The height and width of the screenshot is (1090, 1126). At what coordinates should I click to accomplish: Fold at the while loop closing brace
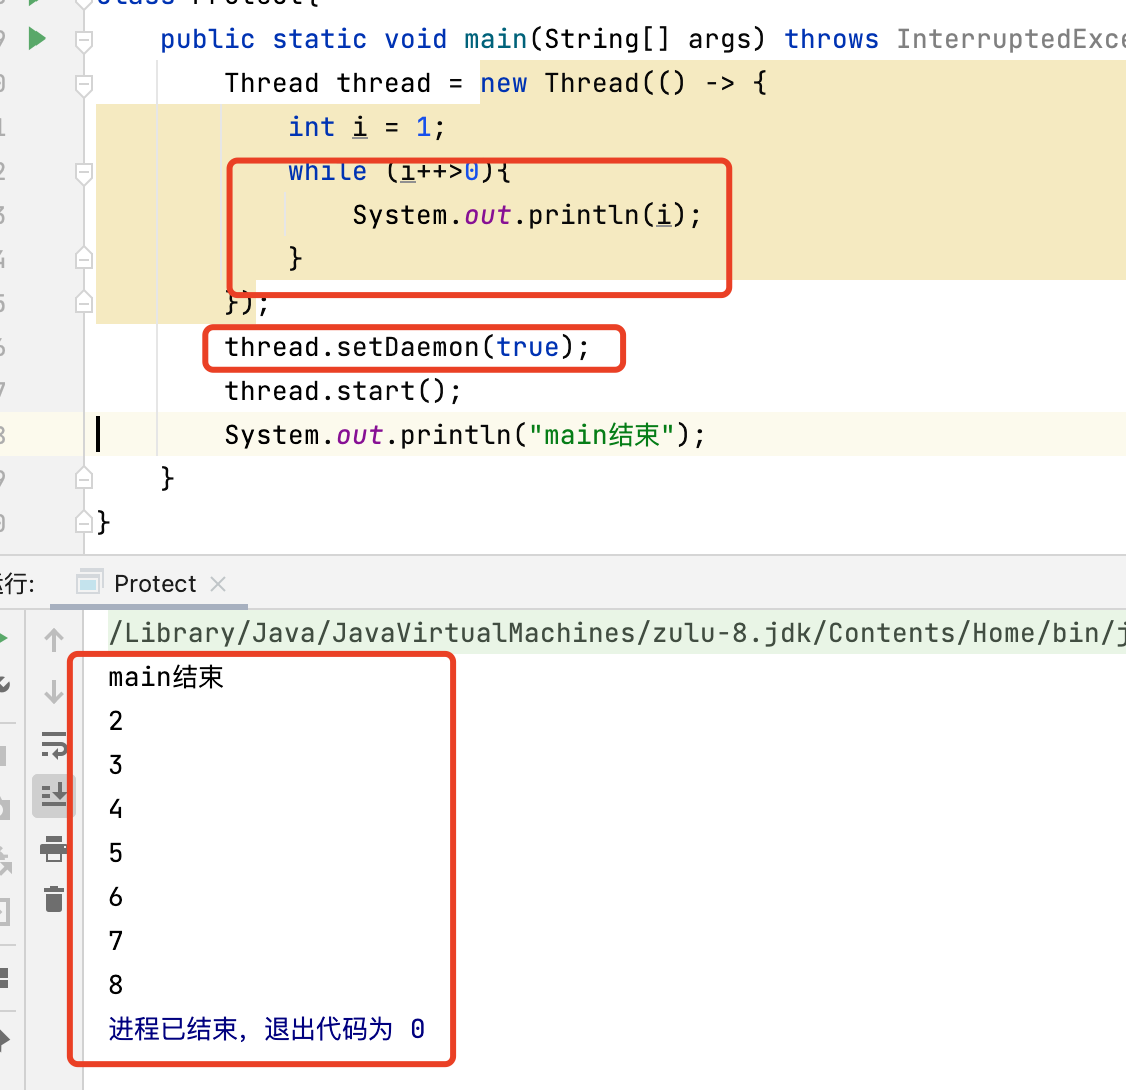pyautogui.click(x=84, y=258)
